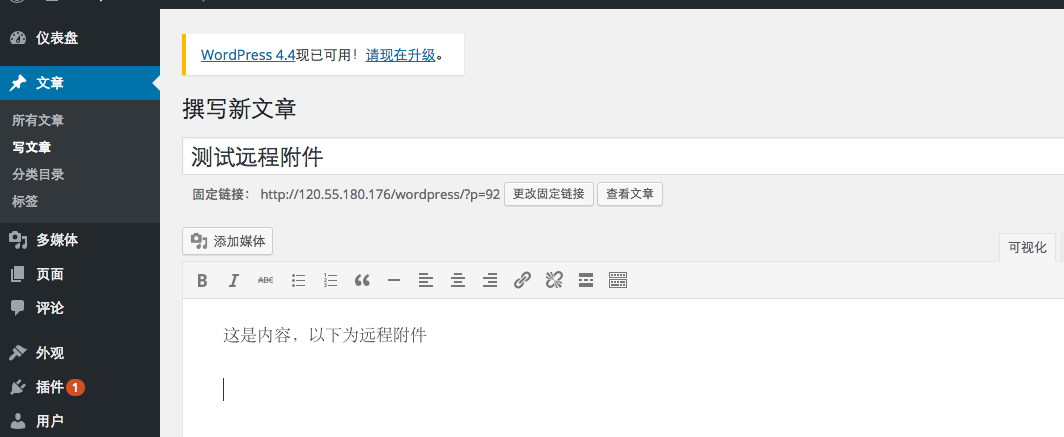1064x437 pixels.
Task: Insert a blockquote
Action: (362, 280)
